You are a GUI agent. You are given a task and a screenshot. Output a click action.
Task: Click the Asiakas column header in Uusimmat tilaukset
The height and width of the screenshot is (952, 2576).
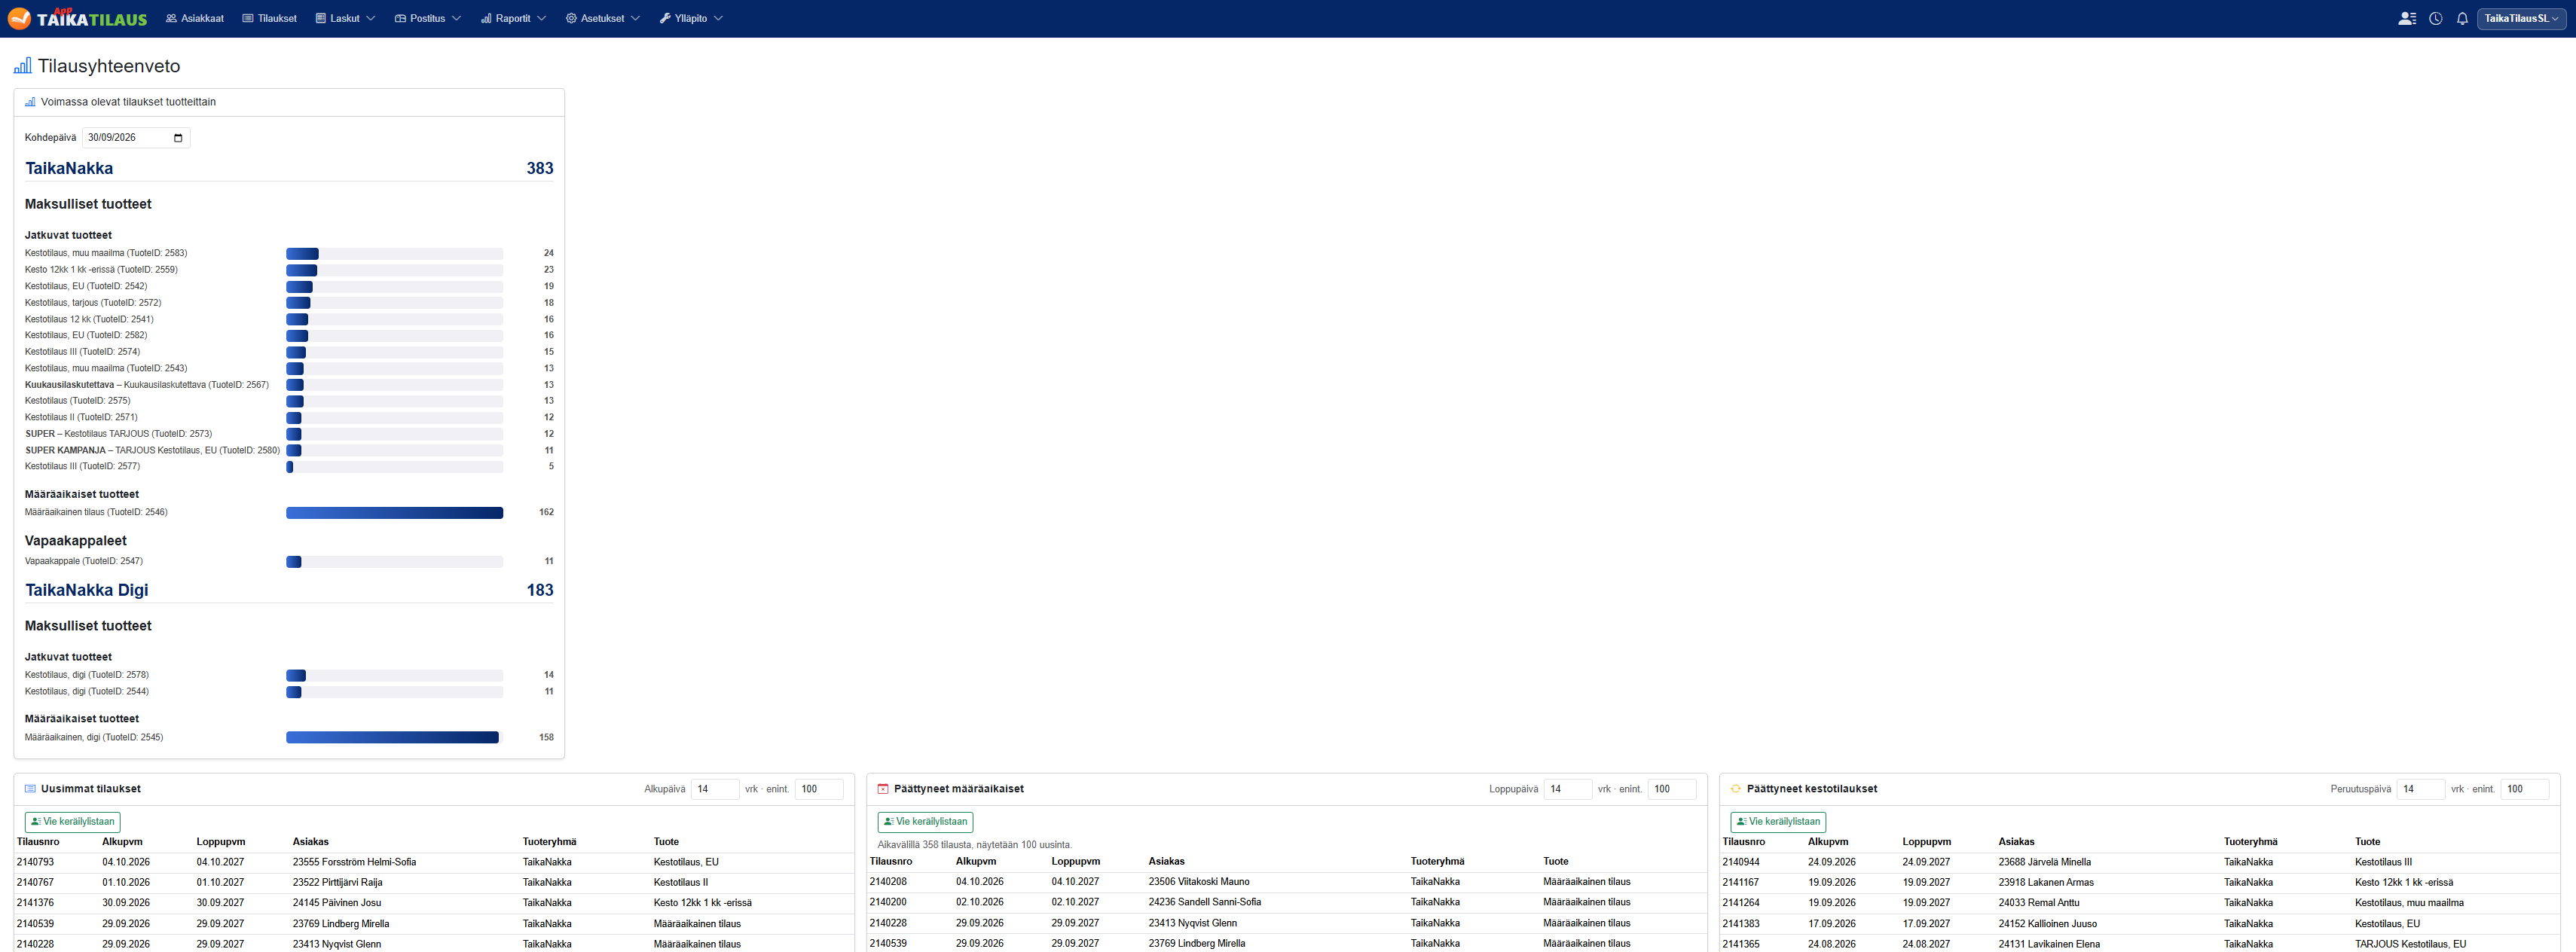[x=311, y=842]
